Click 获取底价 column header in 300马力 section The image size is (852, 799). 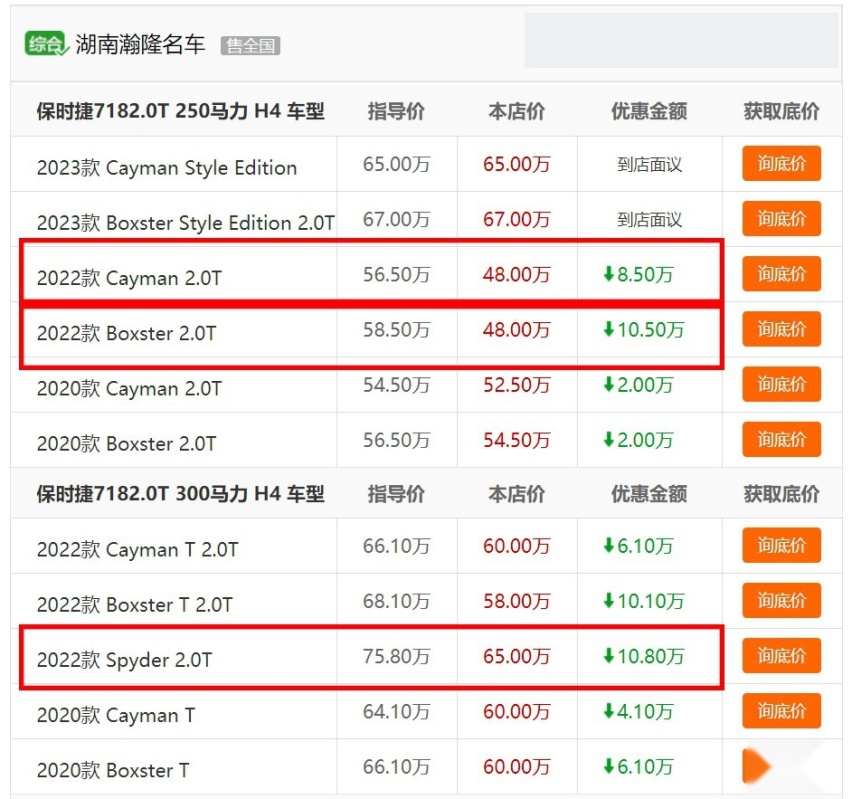point(781,494)
